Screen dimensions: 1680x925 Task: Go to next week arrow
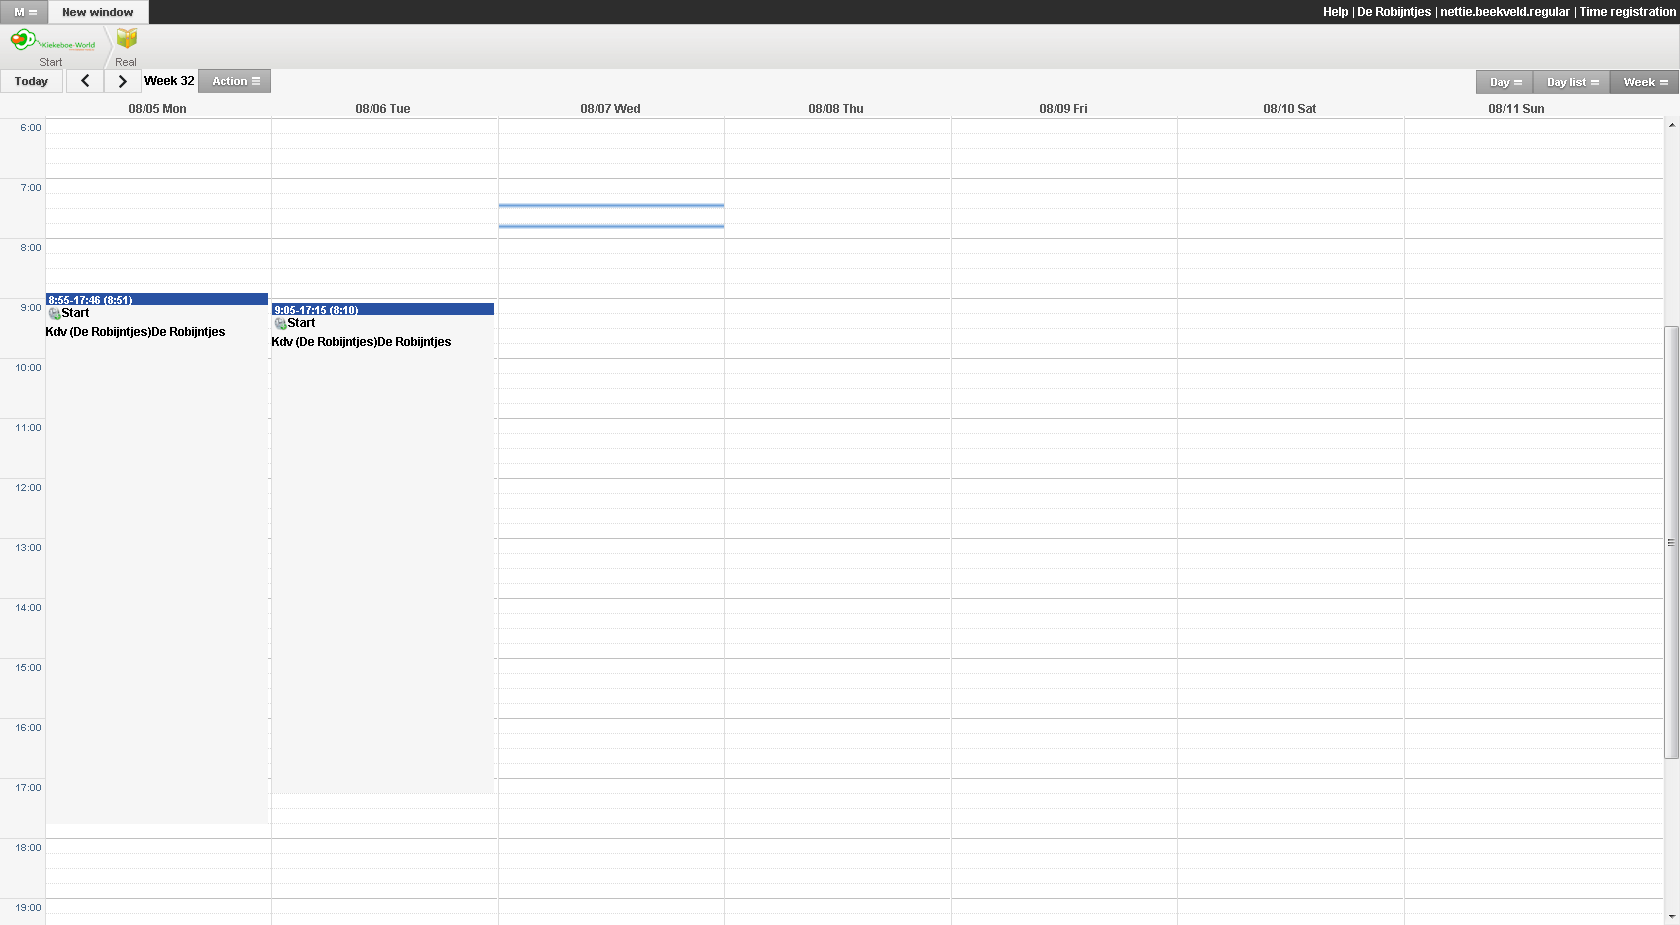coord(122,81)
